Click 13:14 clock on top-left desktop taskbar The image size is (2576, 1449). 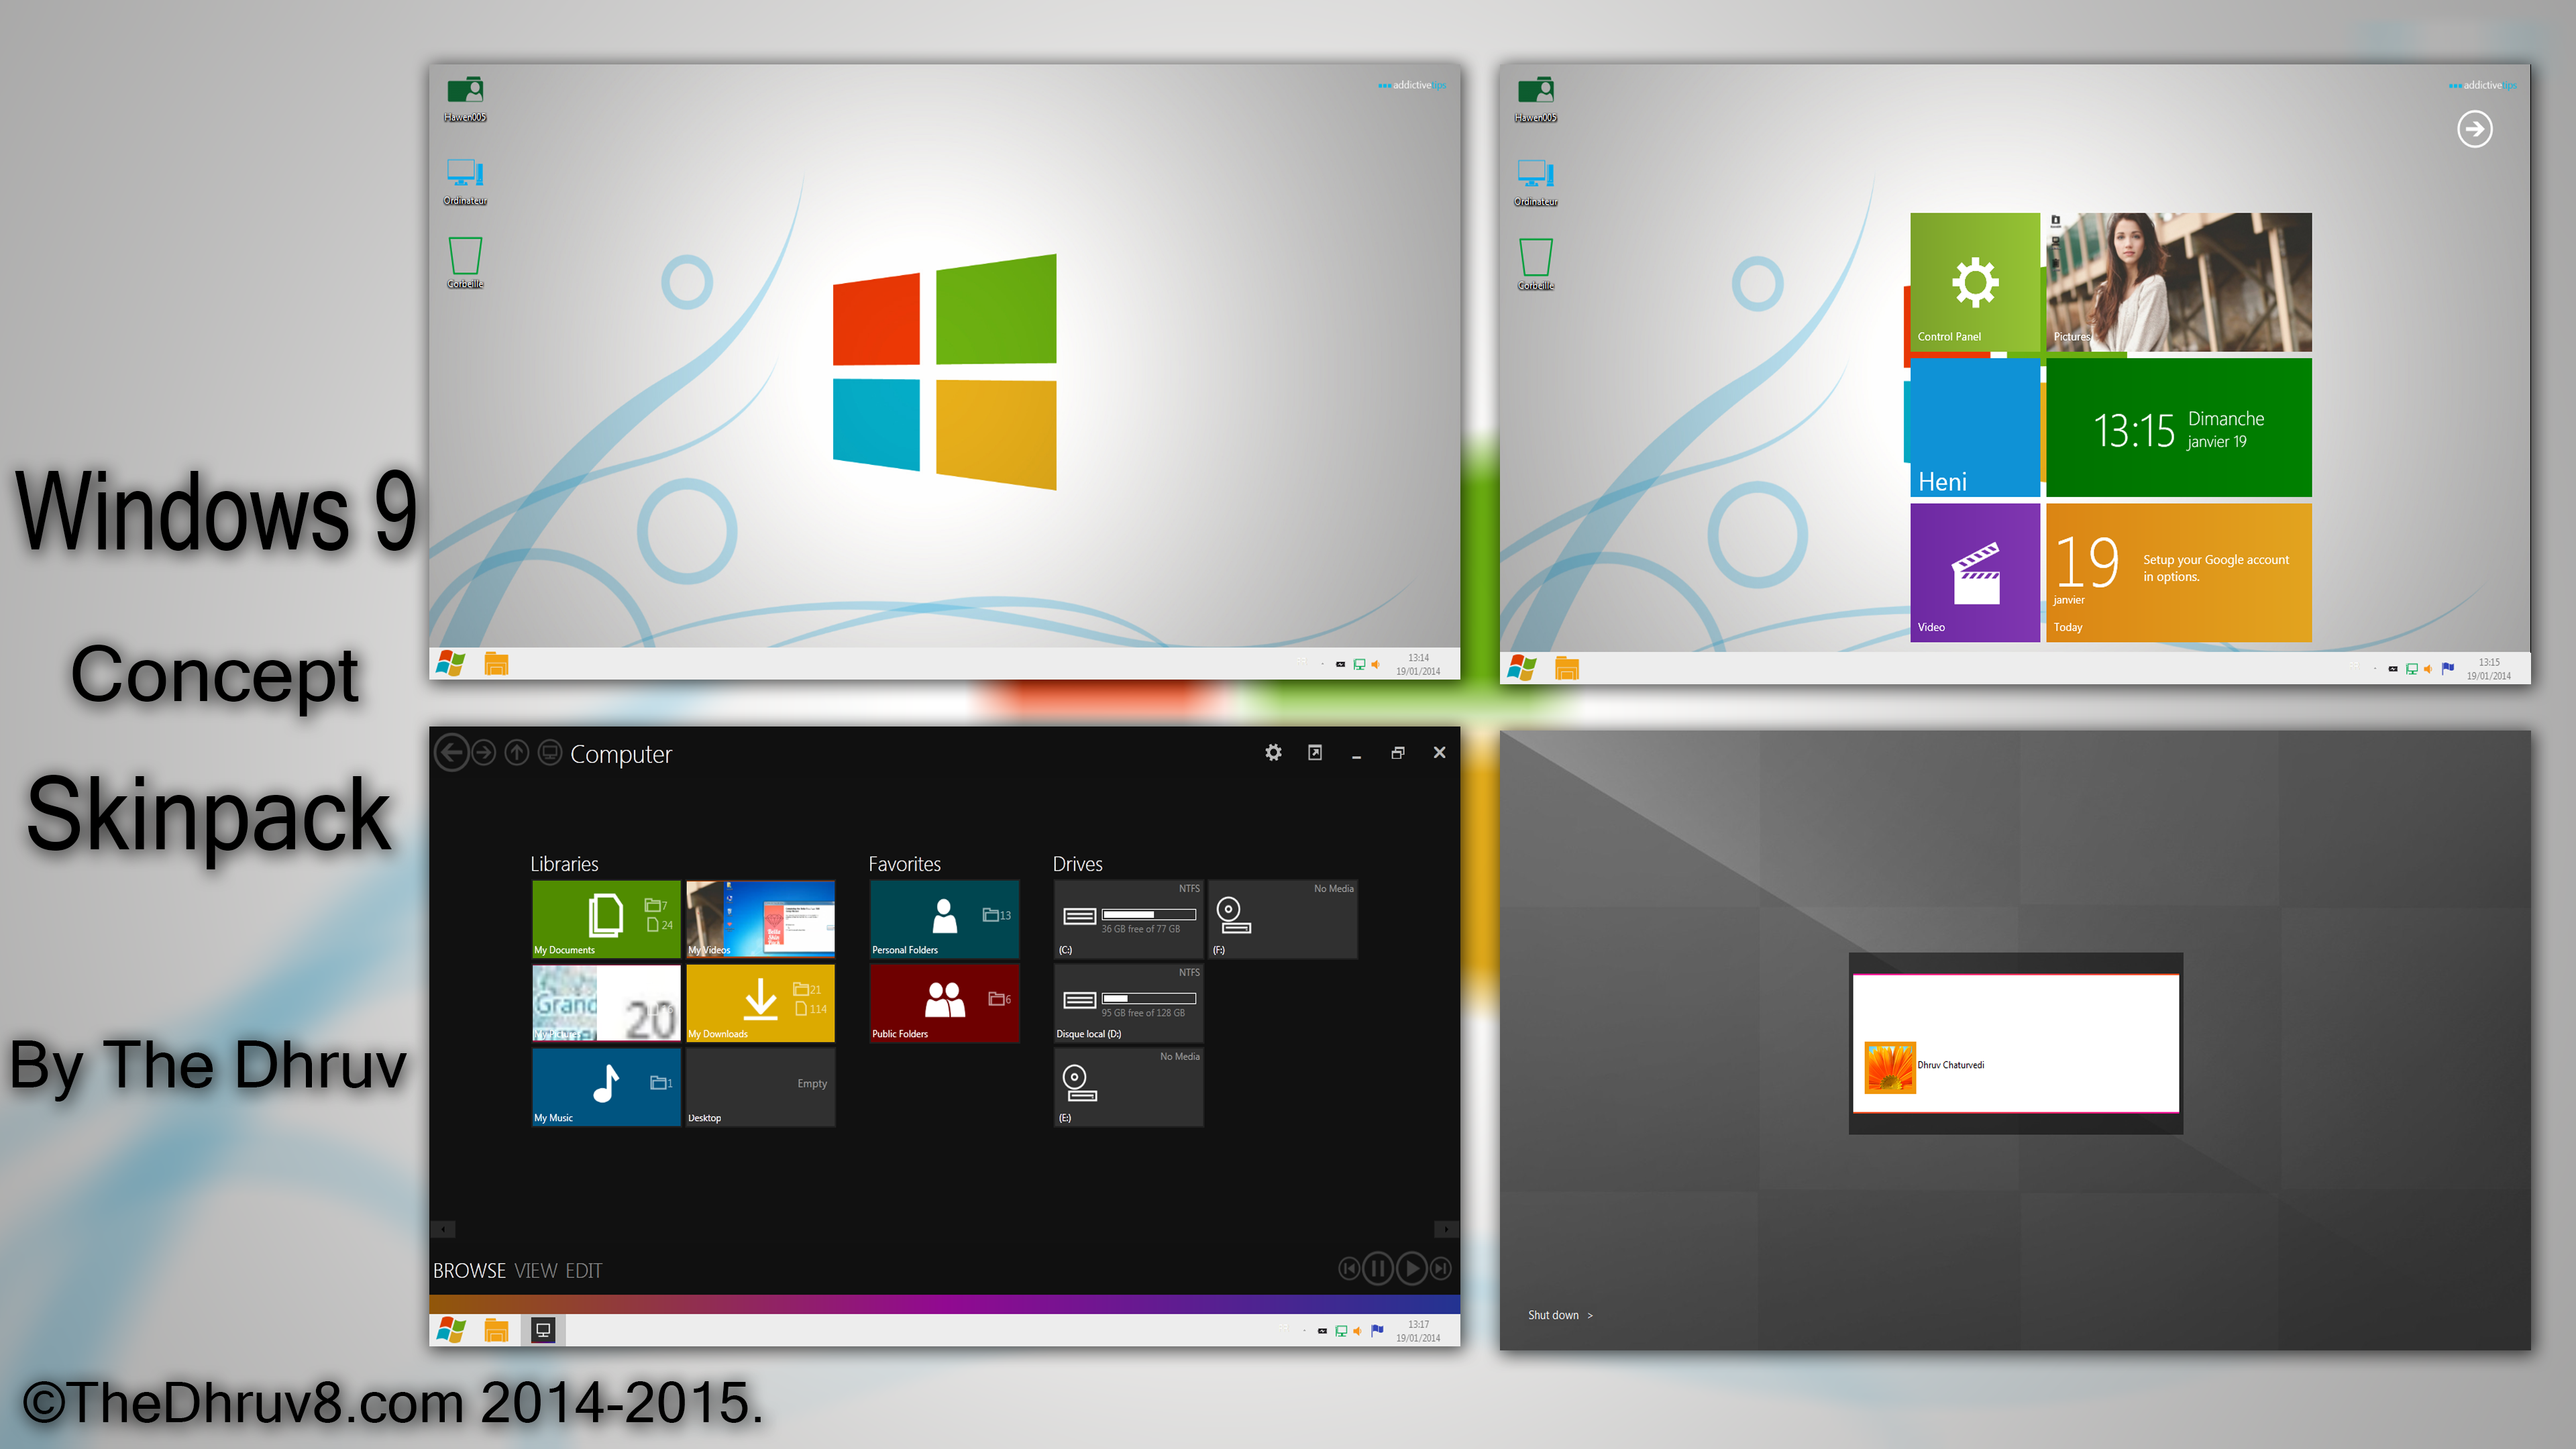coord(1418,664)
